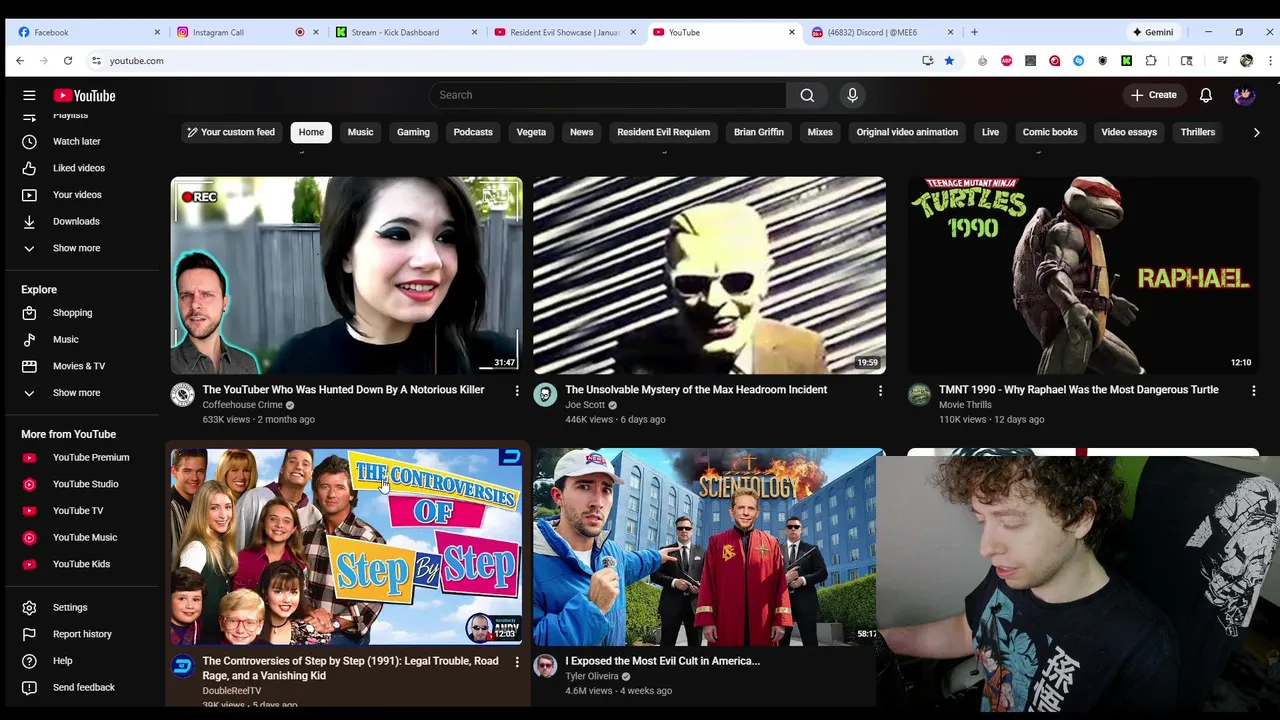Image resolution: width=1280 pixels, height=720 pixels.
Task: Open YouTube Premium link
Action: (x=90, y=457)
